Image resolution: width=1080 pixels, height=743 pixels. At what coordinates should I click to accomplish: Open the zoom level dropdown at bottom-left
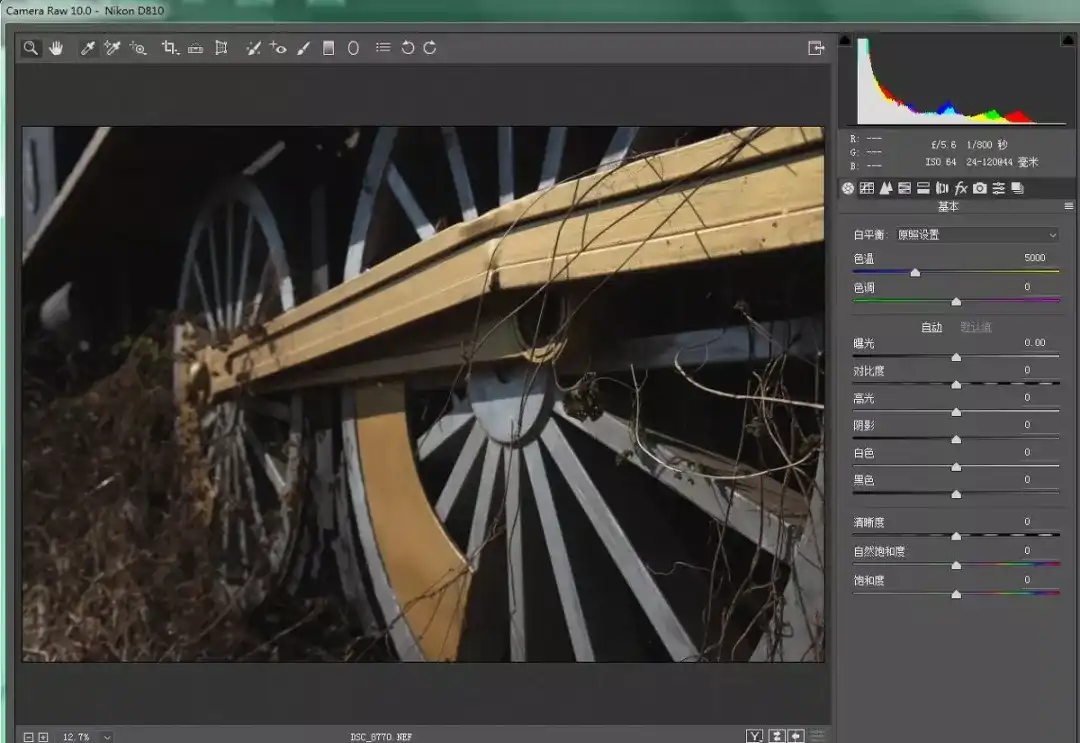coord(107,737)
